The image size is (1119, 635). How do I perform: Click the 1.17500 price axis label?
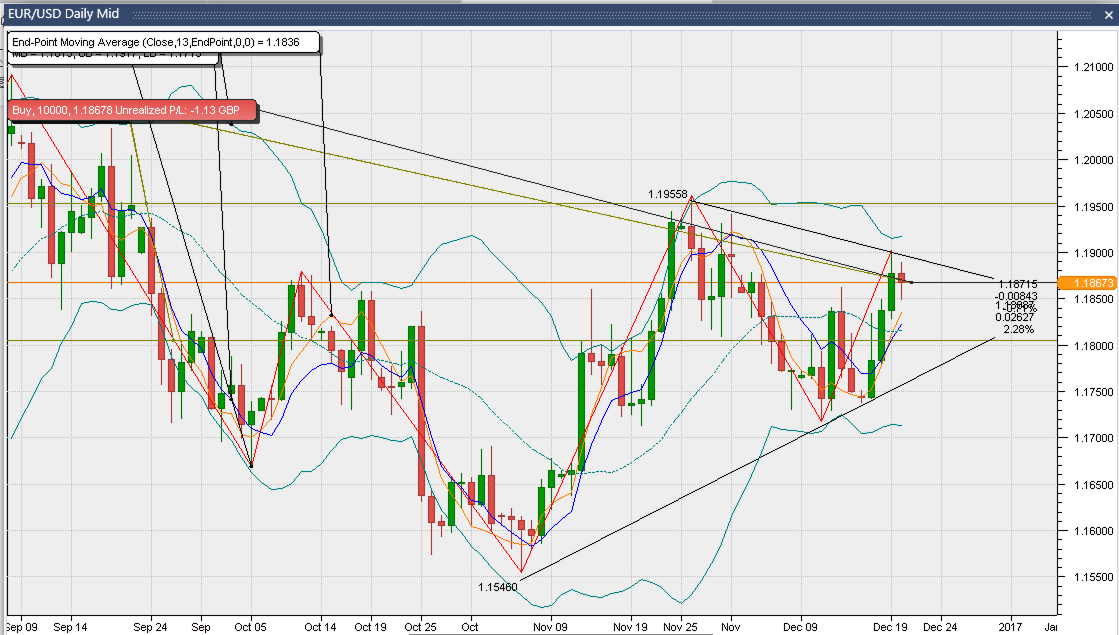1088,392
